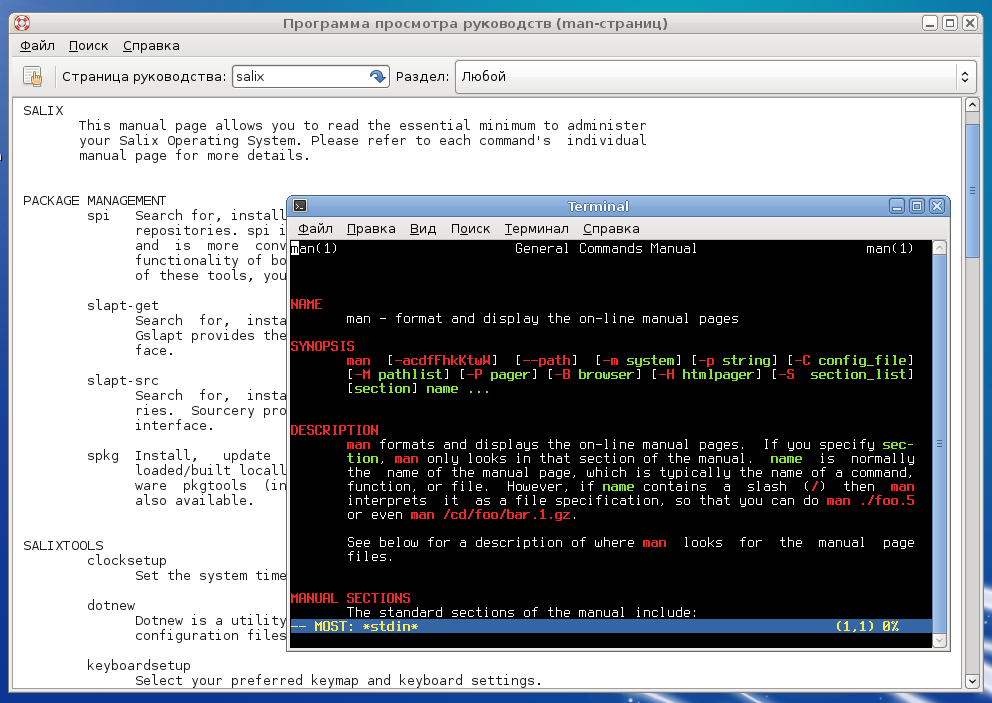Minimize the Terminal window

tap(896, 206)
